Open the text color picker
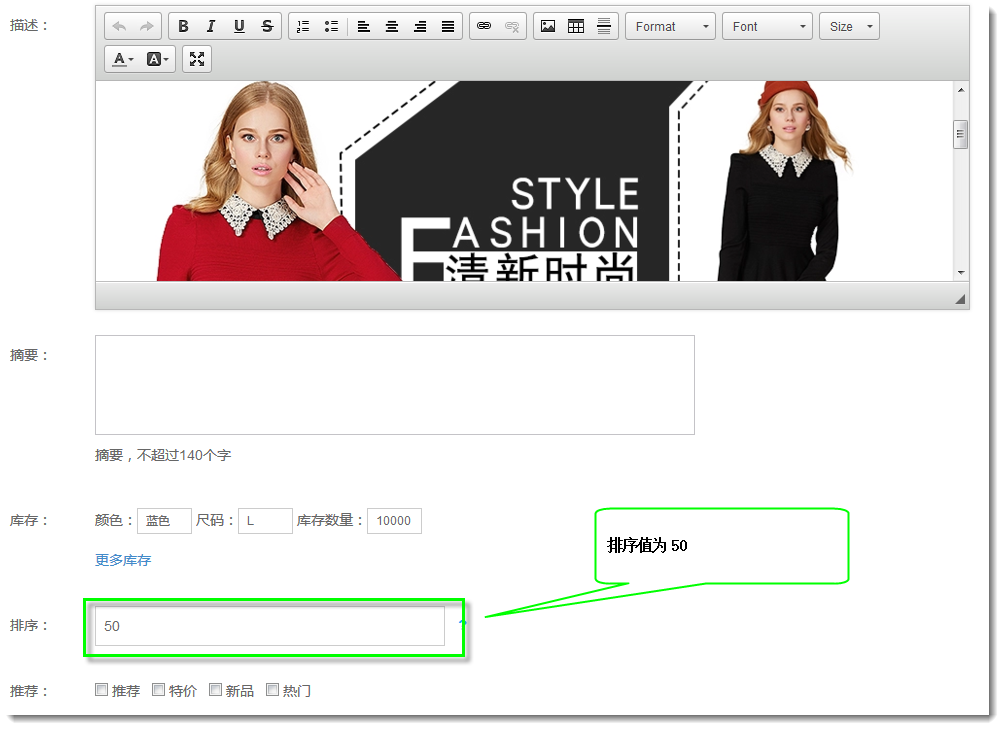 [123, 59]
